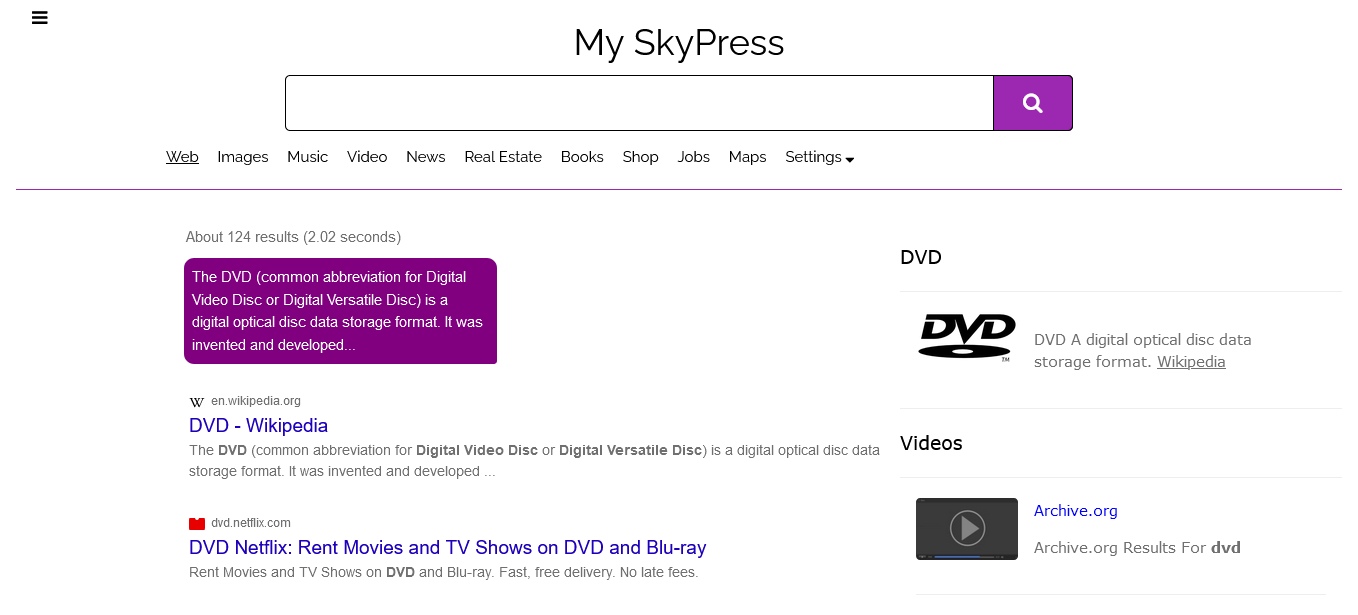Open the DVD Netflix result link
This screenshot has width=1358, height=615.
tap(448, 547)
